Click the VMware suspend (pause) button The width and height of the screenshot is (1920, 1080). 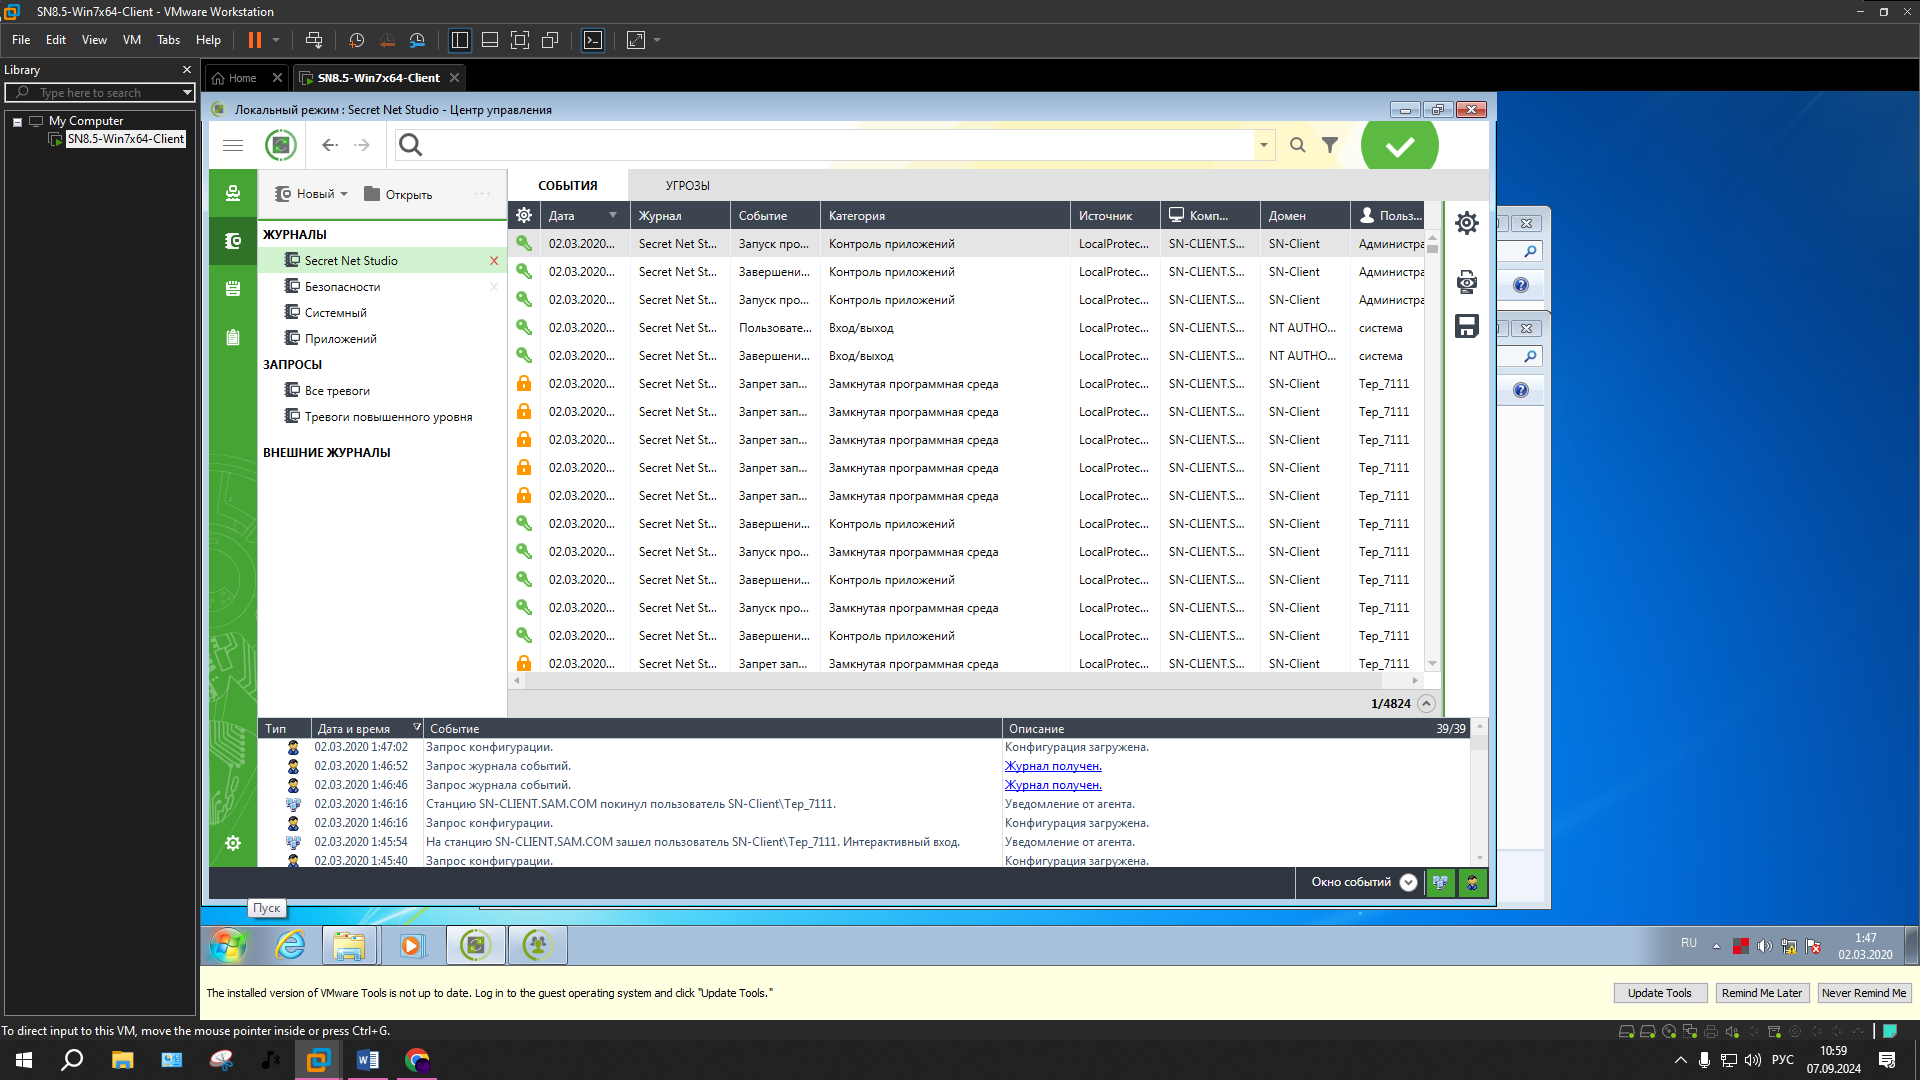[255, 40]
